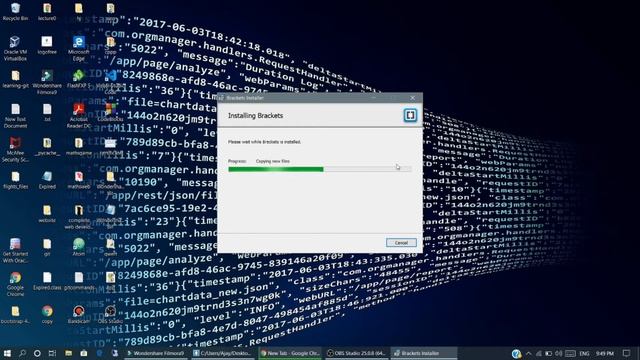The image size is (640, 360).
Task: Select the Atom desktop shortcut
Action: pyautogui.click(x=79, y=247)
